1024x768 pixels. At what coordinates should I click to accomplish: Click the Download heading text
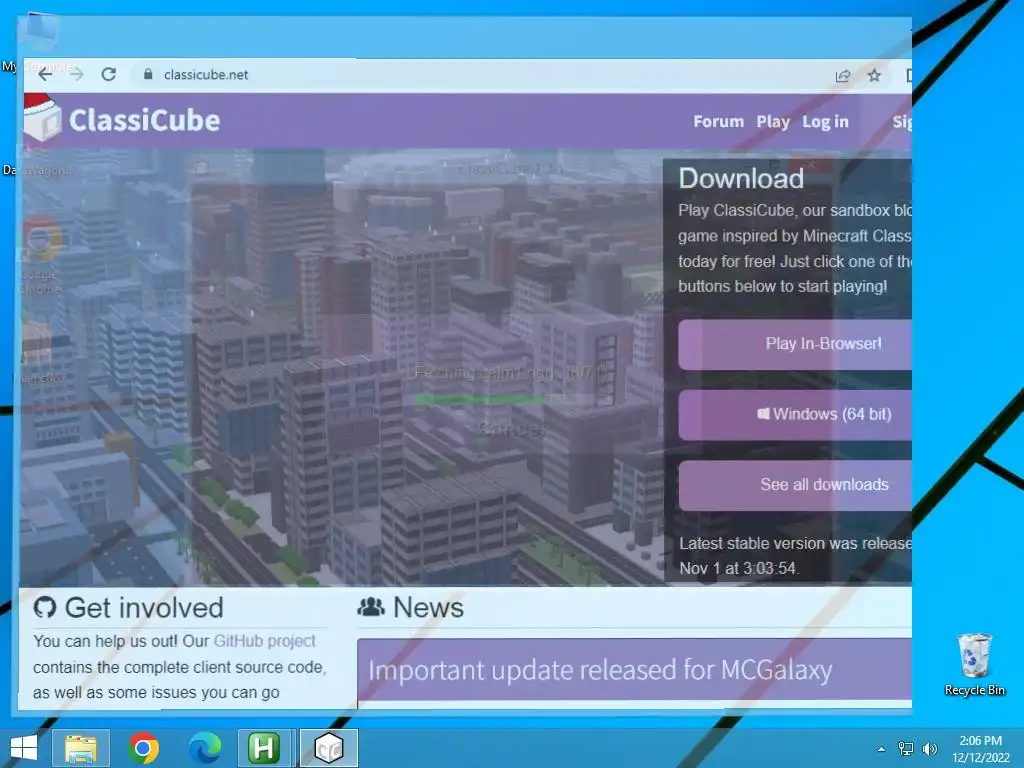(x=741, y=179)
